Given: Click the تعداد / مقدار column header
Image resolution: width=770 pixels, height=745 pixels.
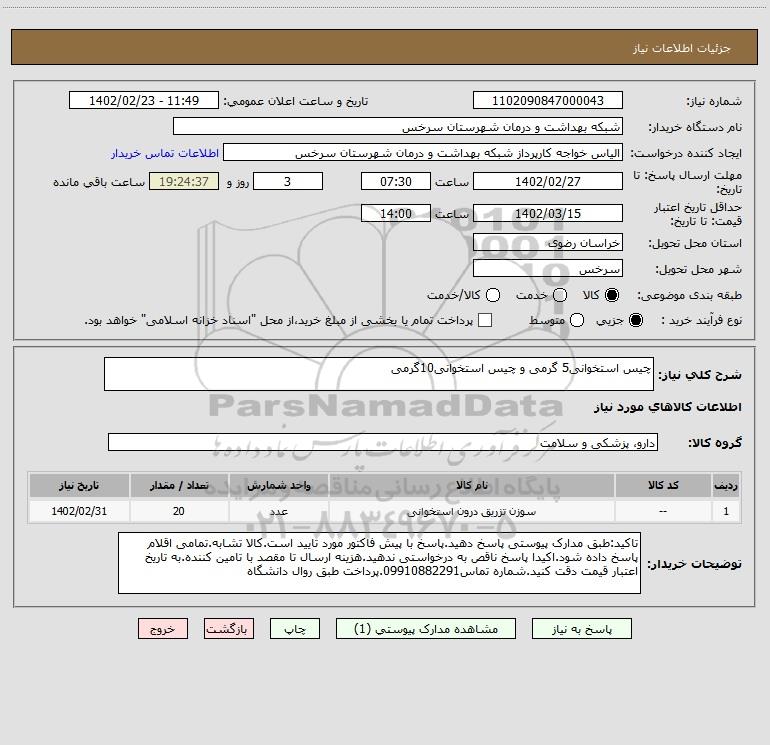Looking at the screenshot, I should tap(179, 485).
